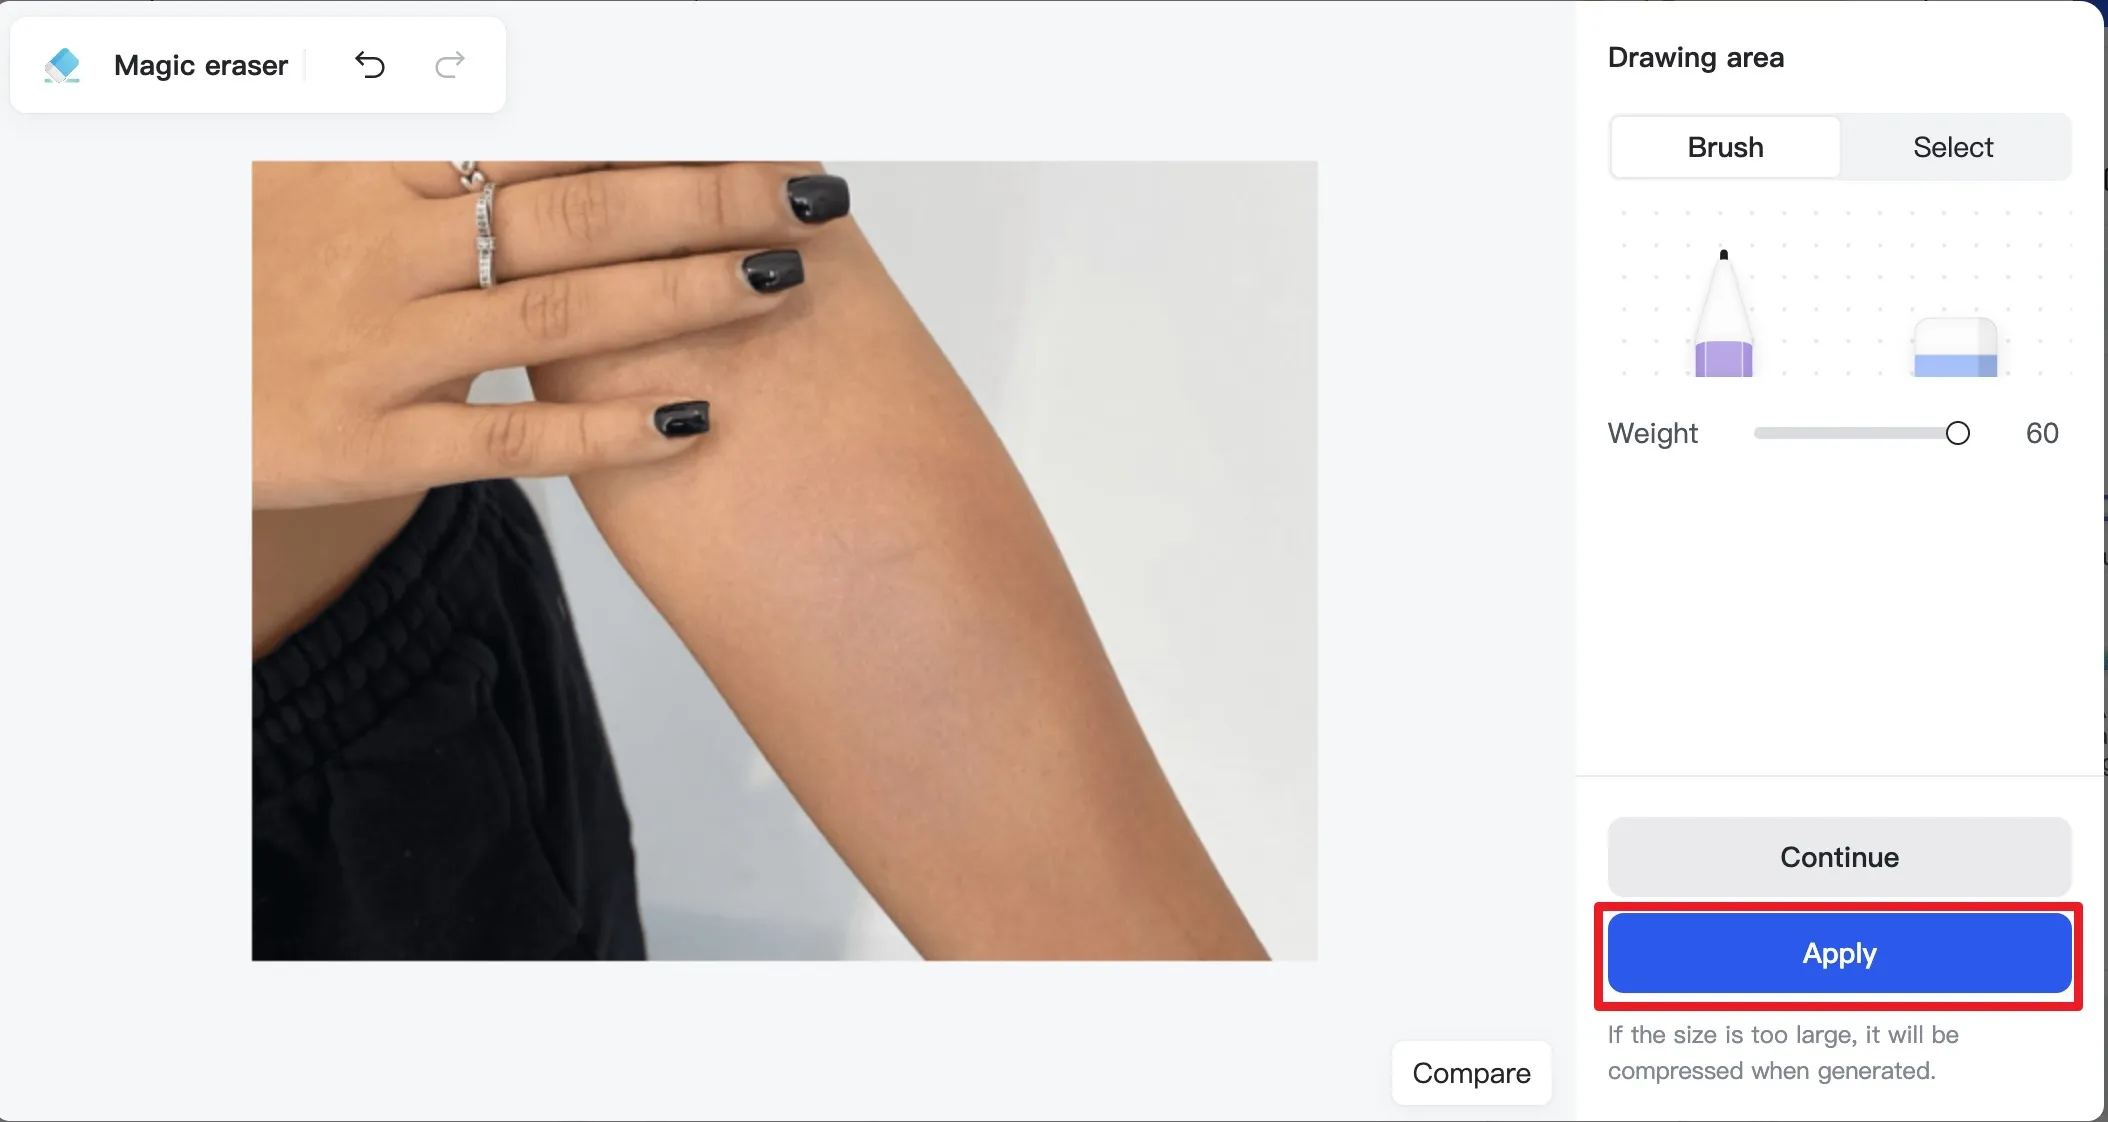Click the Compare preview button
2108x1122 pixels.
pyautogui.click(x=1471, y=1072)
